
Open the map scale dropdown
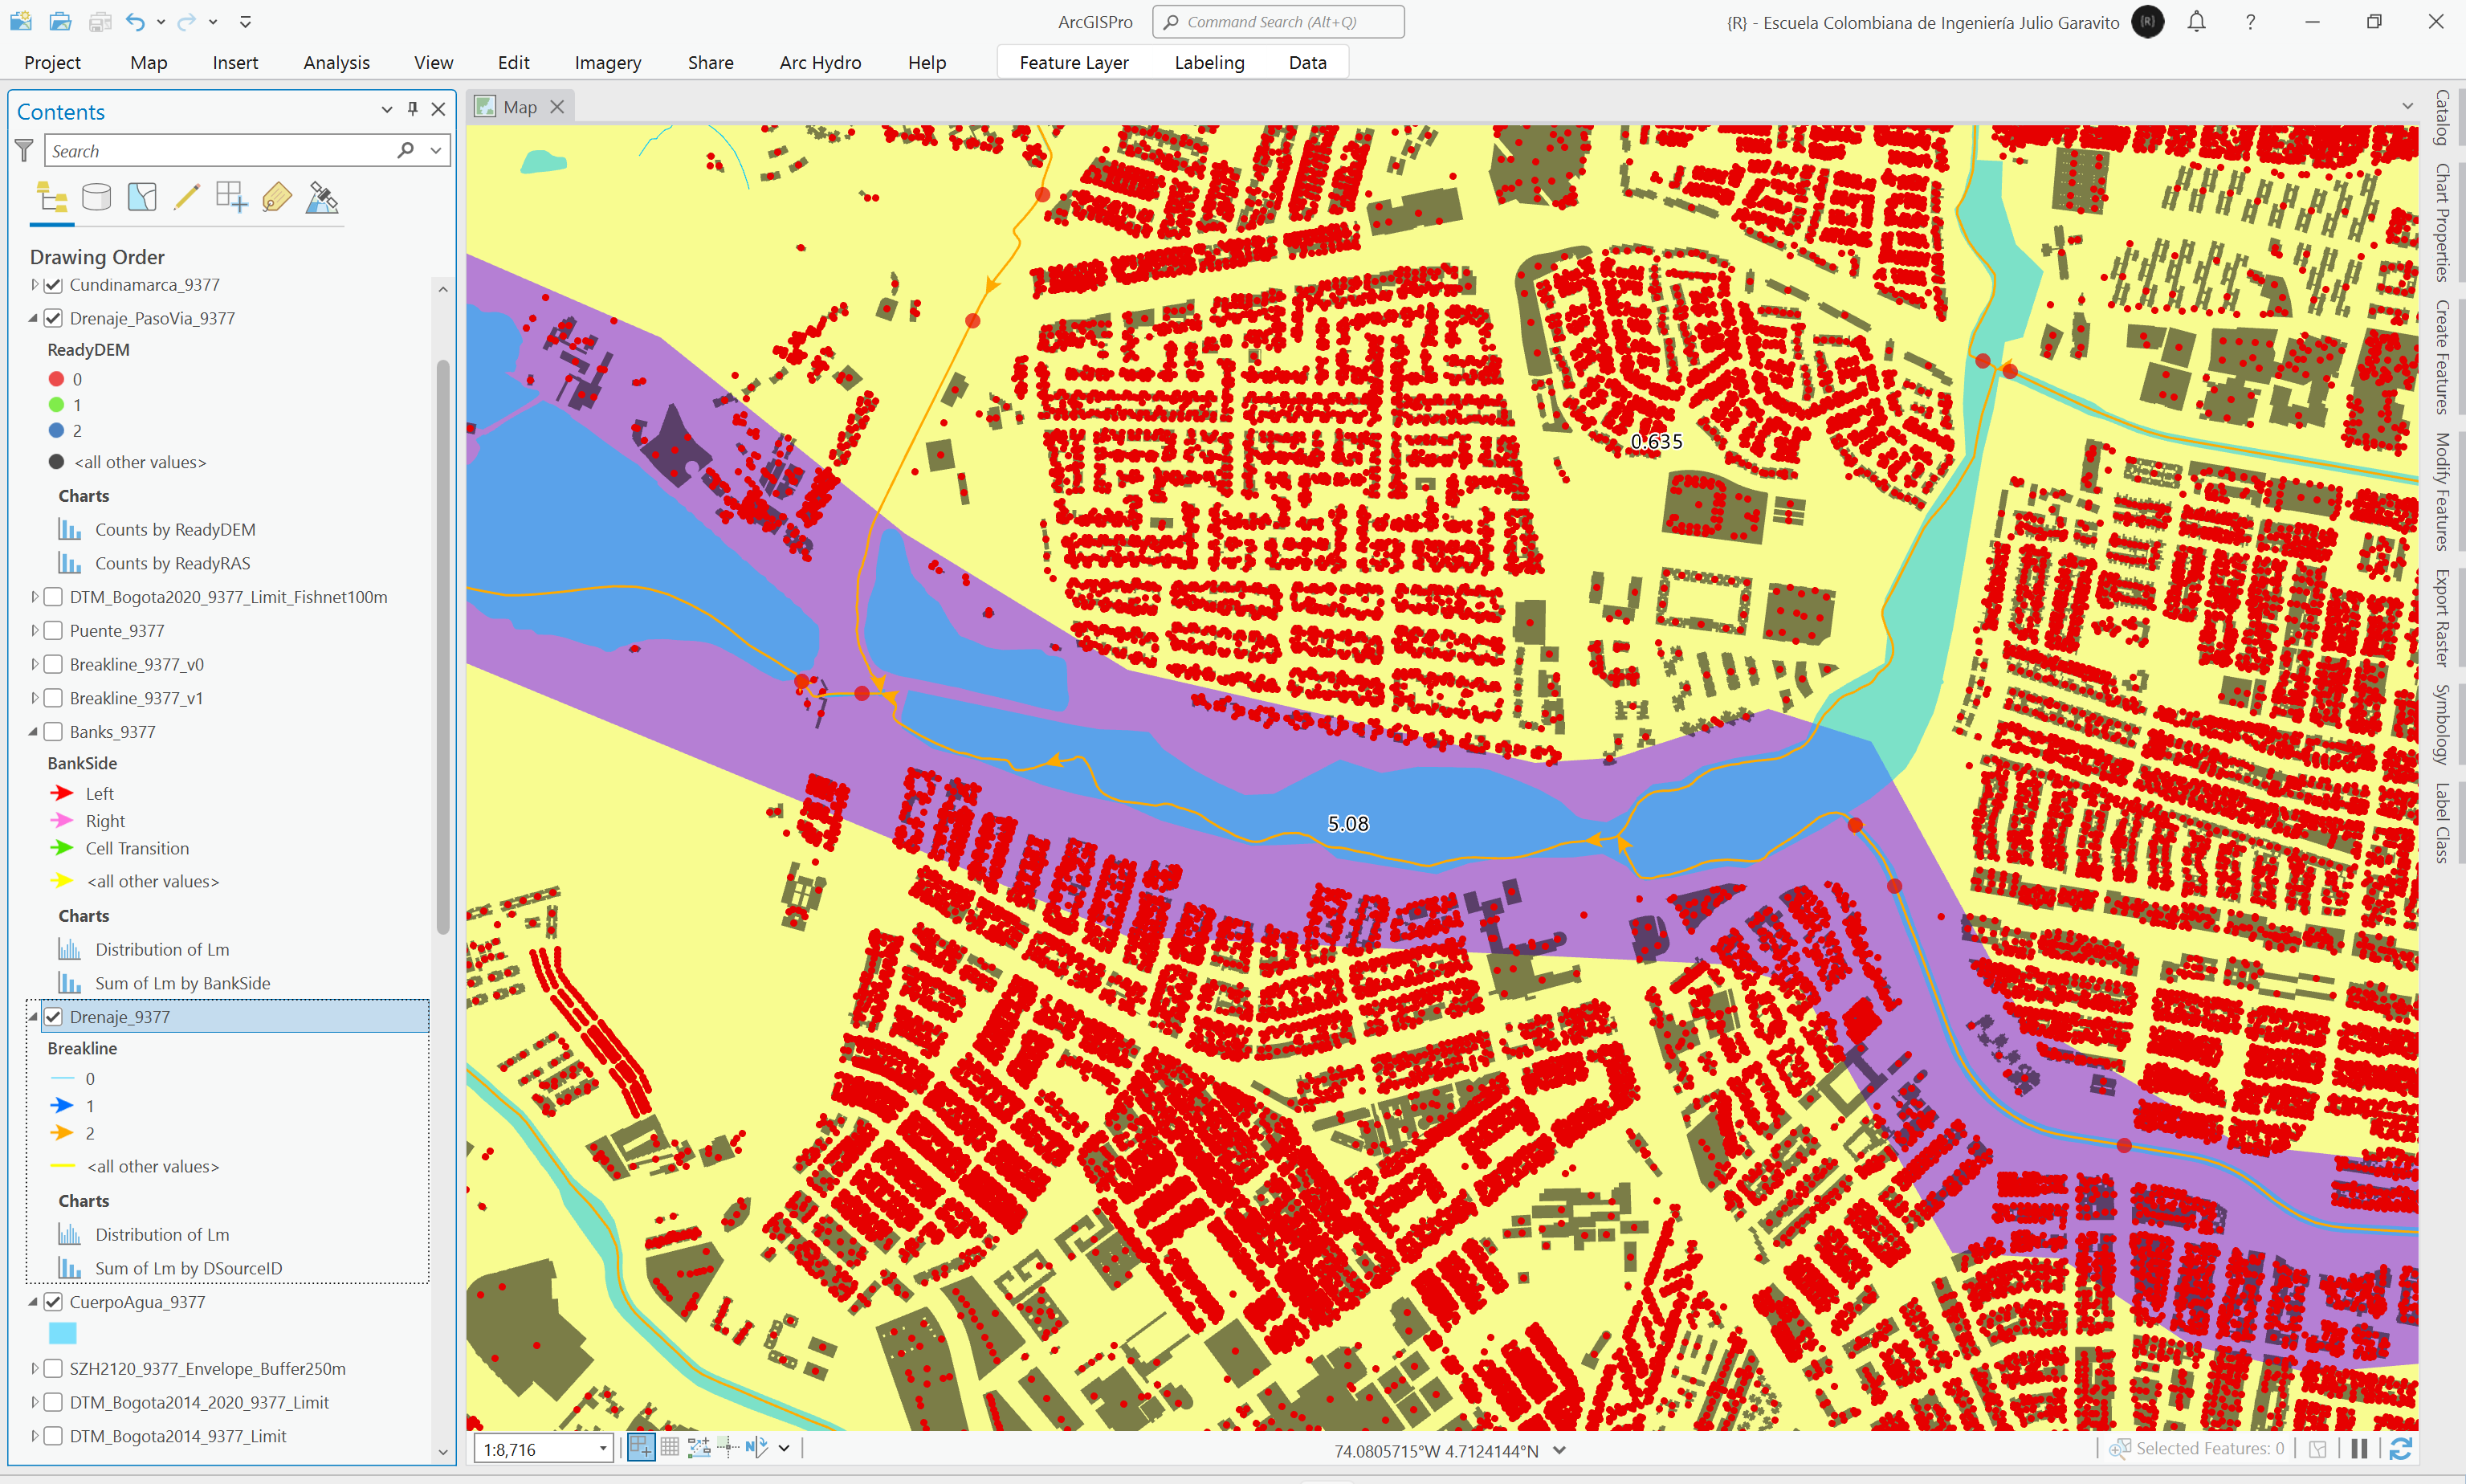tap(603, 1449)
